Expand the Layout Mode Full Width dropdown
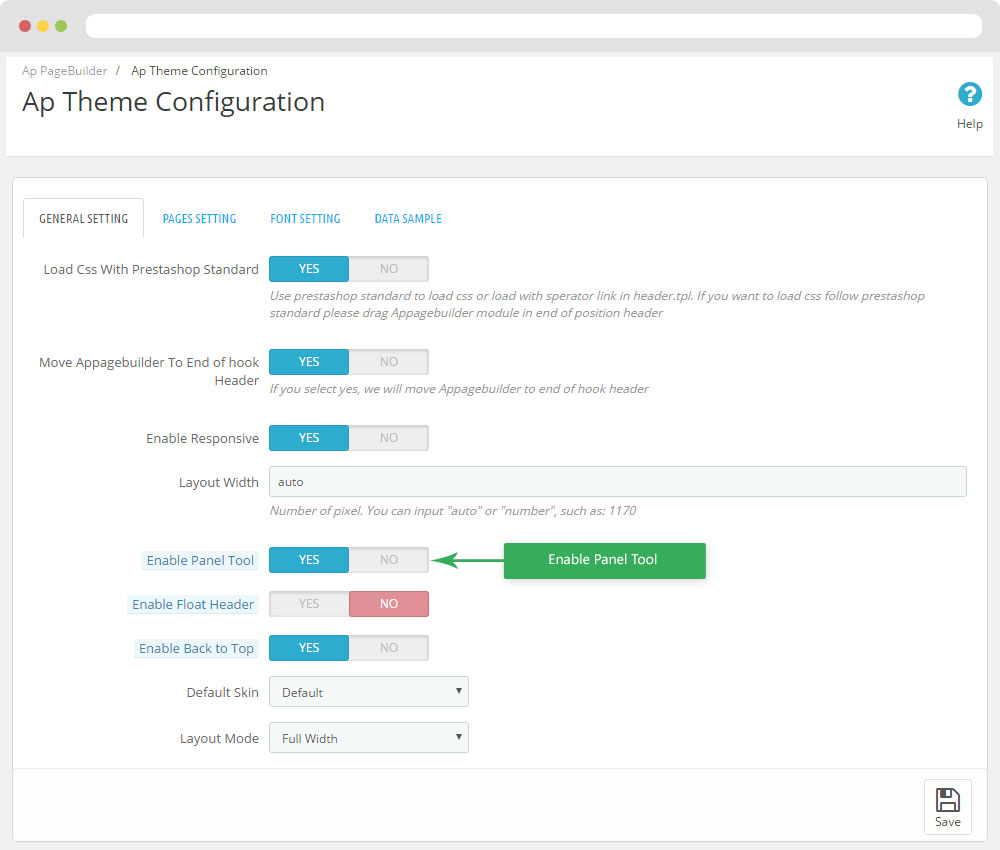The width and height of the screenshot is (1000, 850). click(x=369, y=738)
